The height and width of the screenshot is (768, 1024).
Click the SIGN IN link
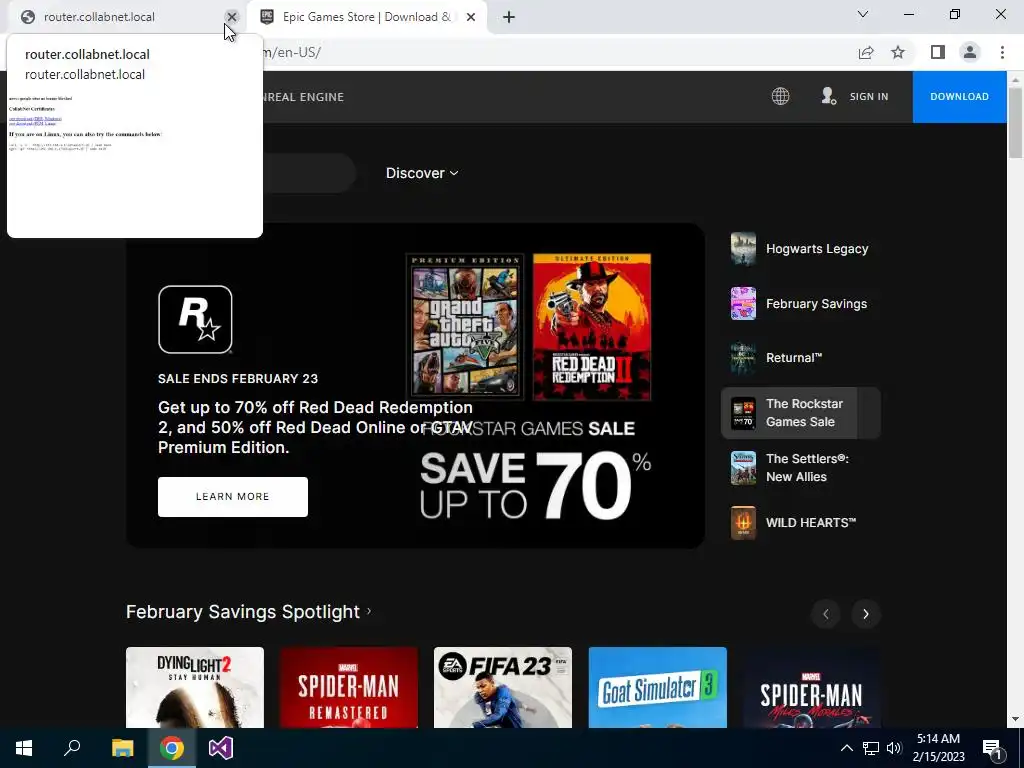click(869, 97)
